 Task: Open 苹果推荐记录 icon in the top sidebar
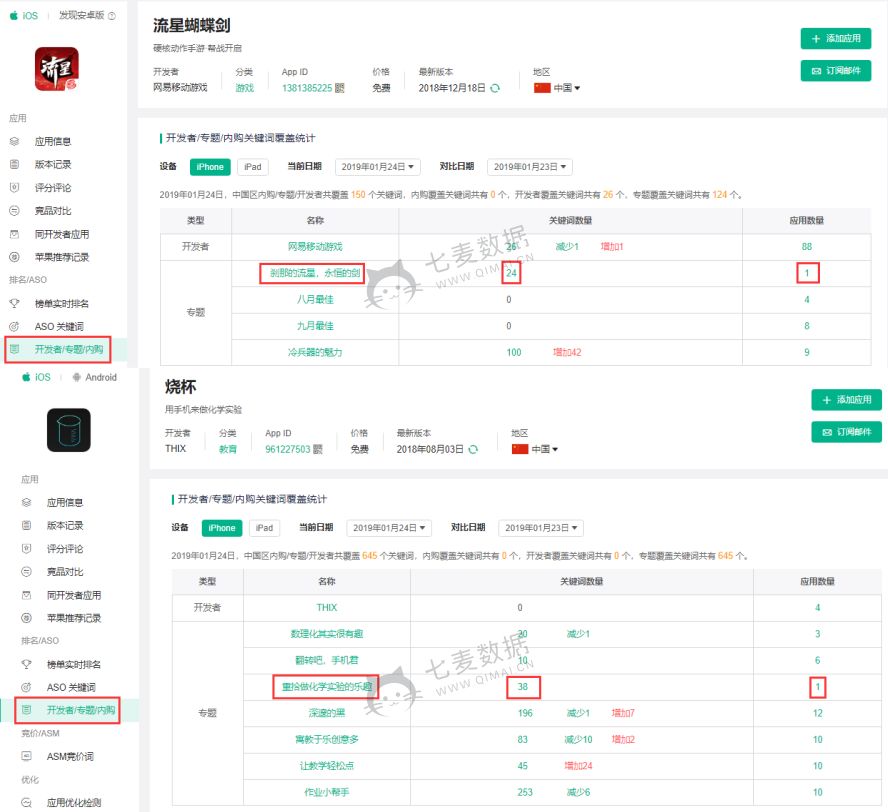(14, 257)
